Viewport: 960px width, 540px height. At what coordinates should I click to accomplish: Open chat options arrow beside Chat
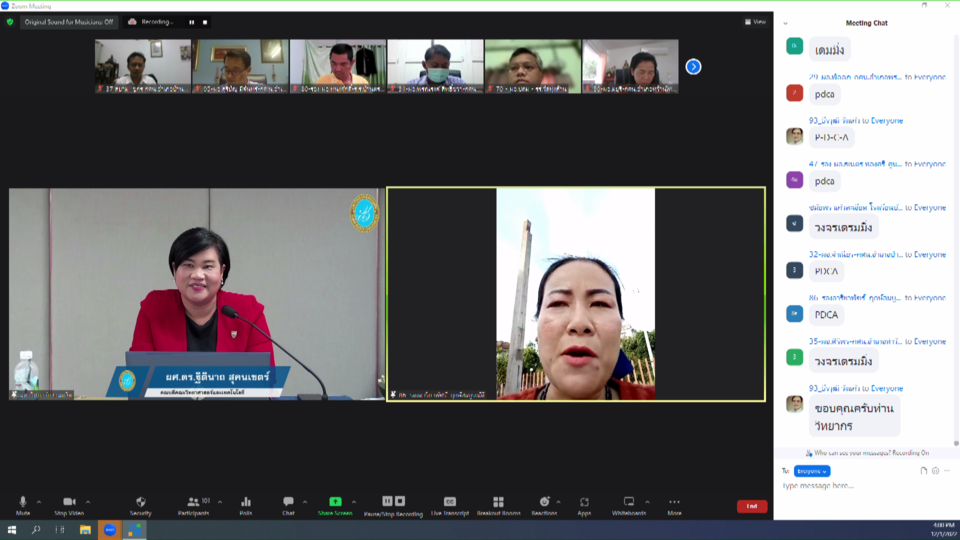[x=305, y=502]
